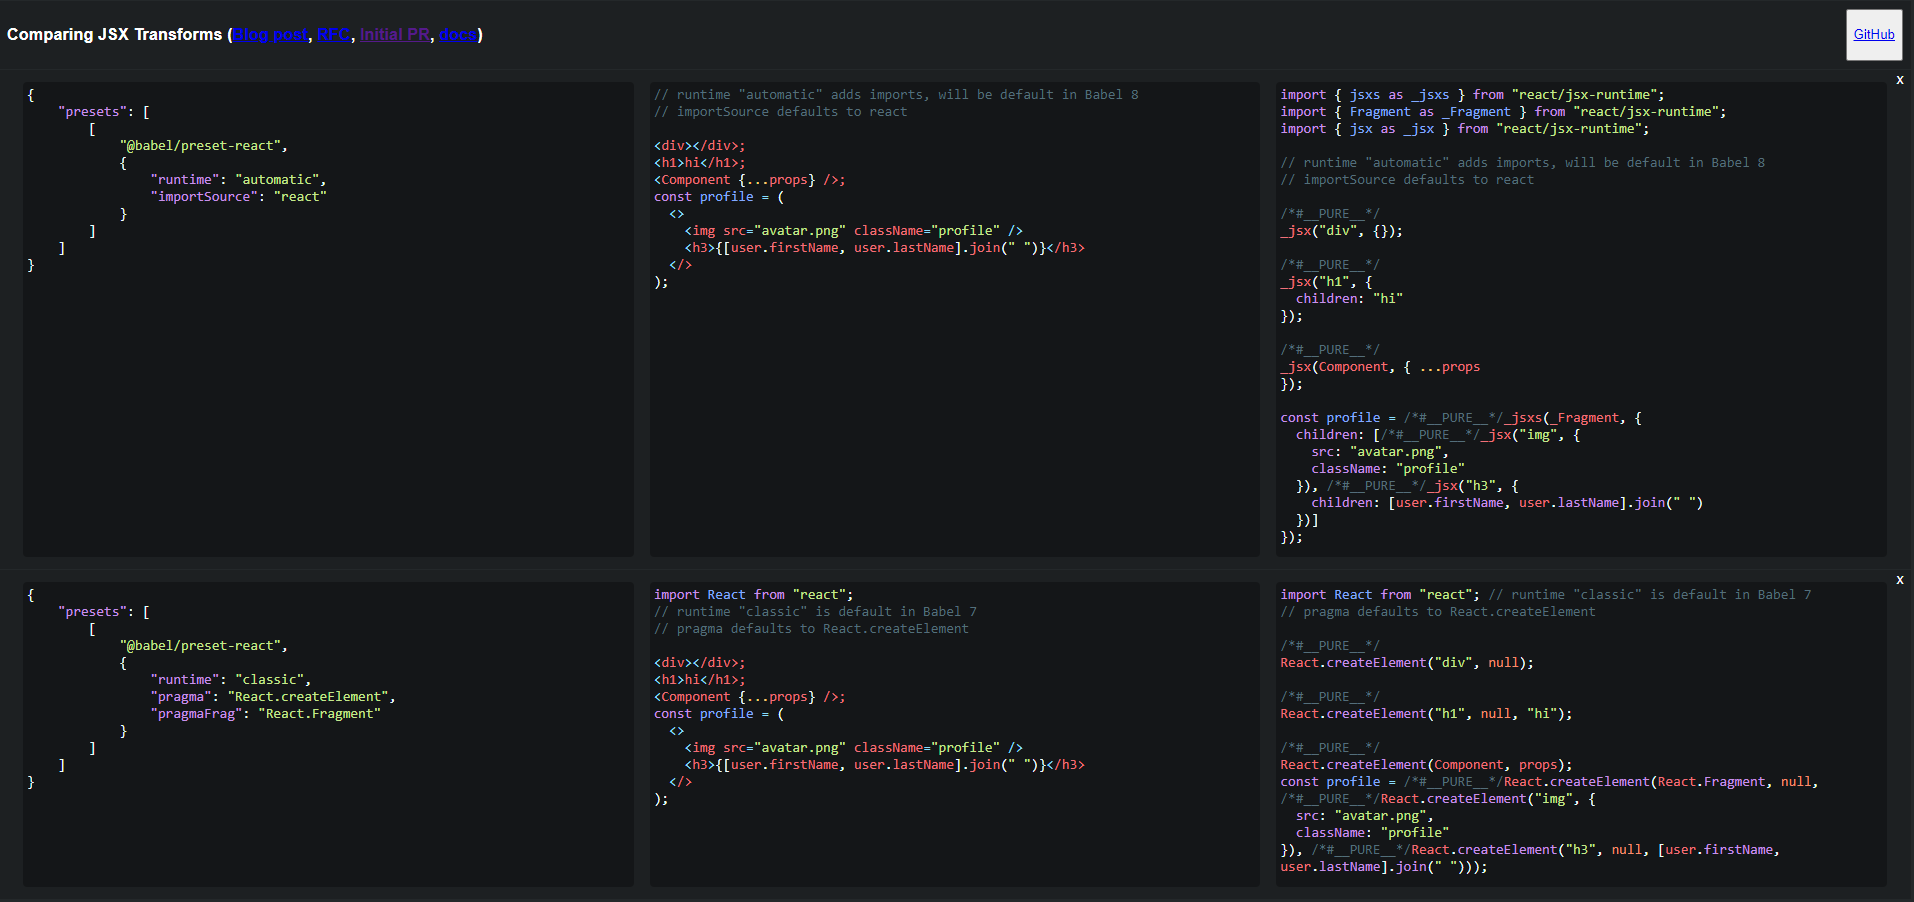Click the import jsxs as _jsxs line
Image resolution: width=1914 pixels, height=902 pixels.
(1473, 95)
